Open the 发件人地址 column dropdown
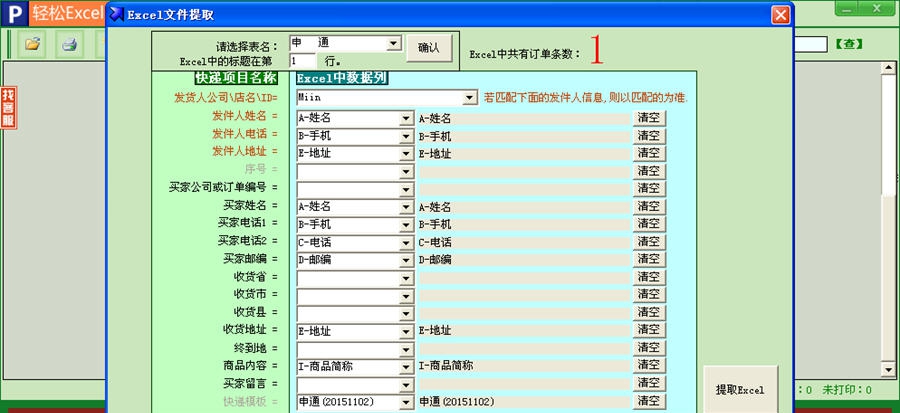 pos(406,154)
